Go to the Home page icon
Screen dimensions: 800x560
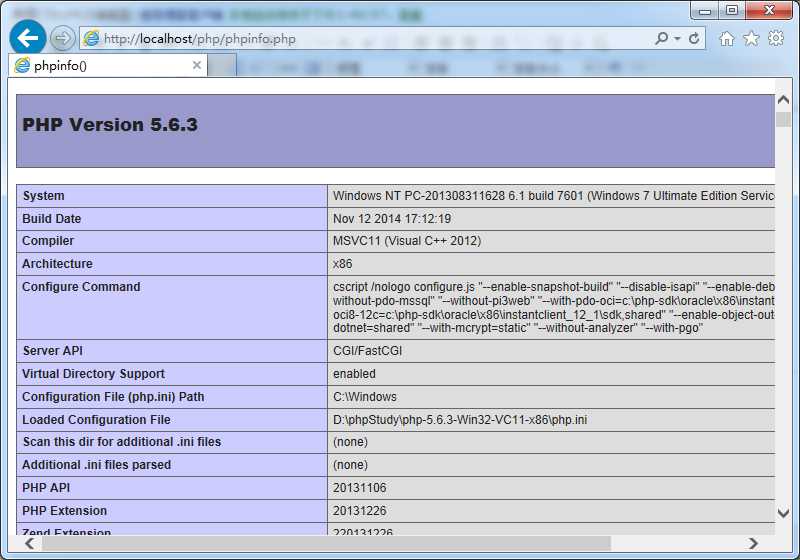coord(727,38)
